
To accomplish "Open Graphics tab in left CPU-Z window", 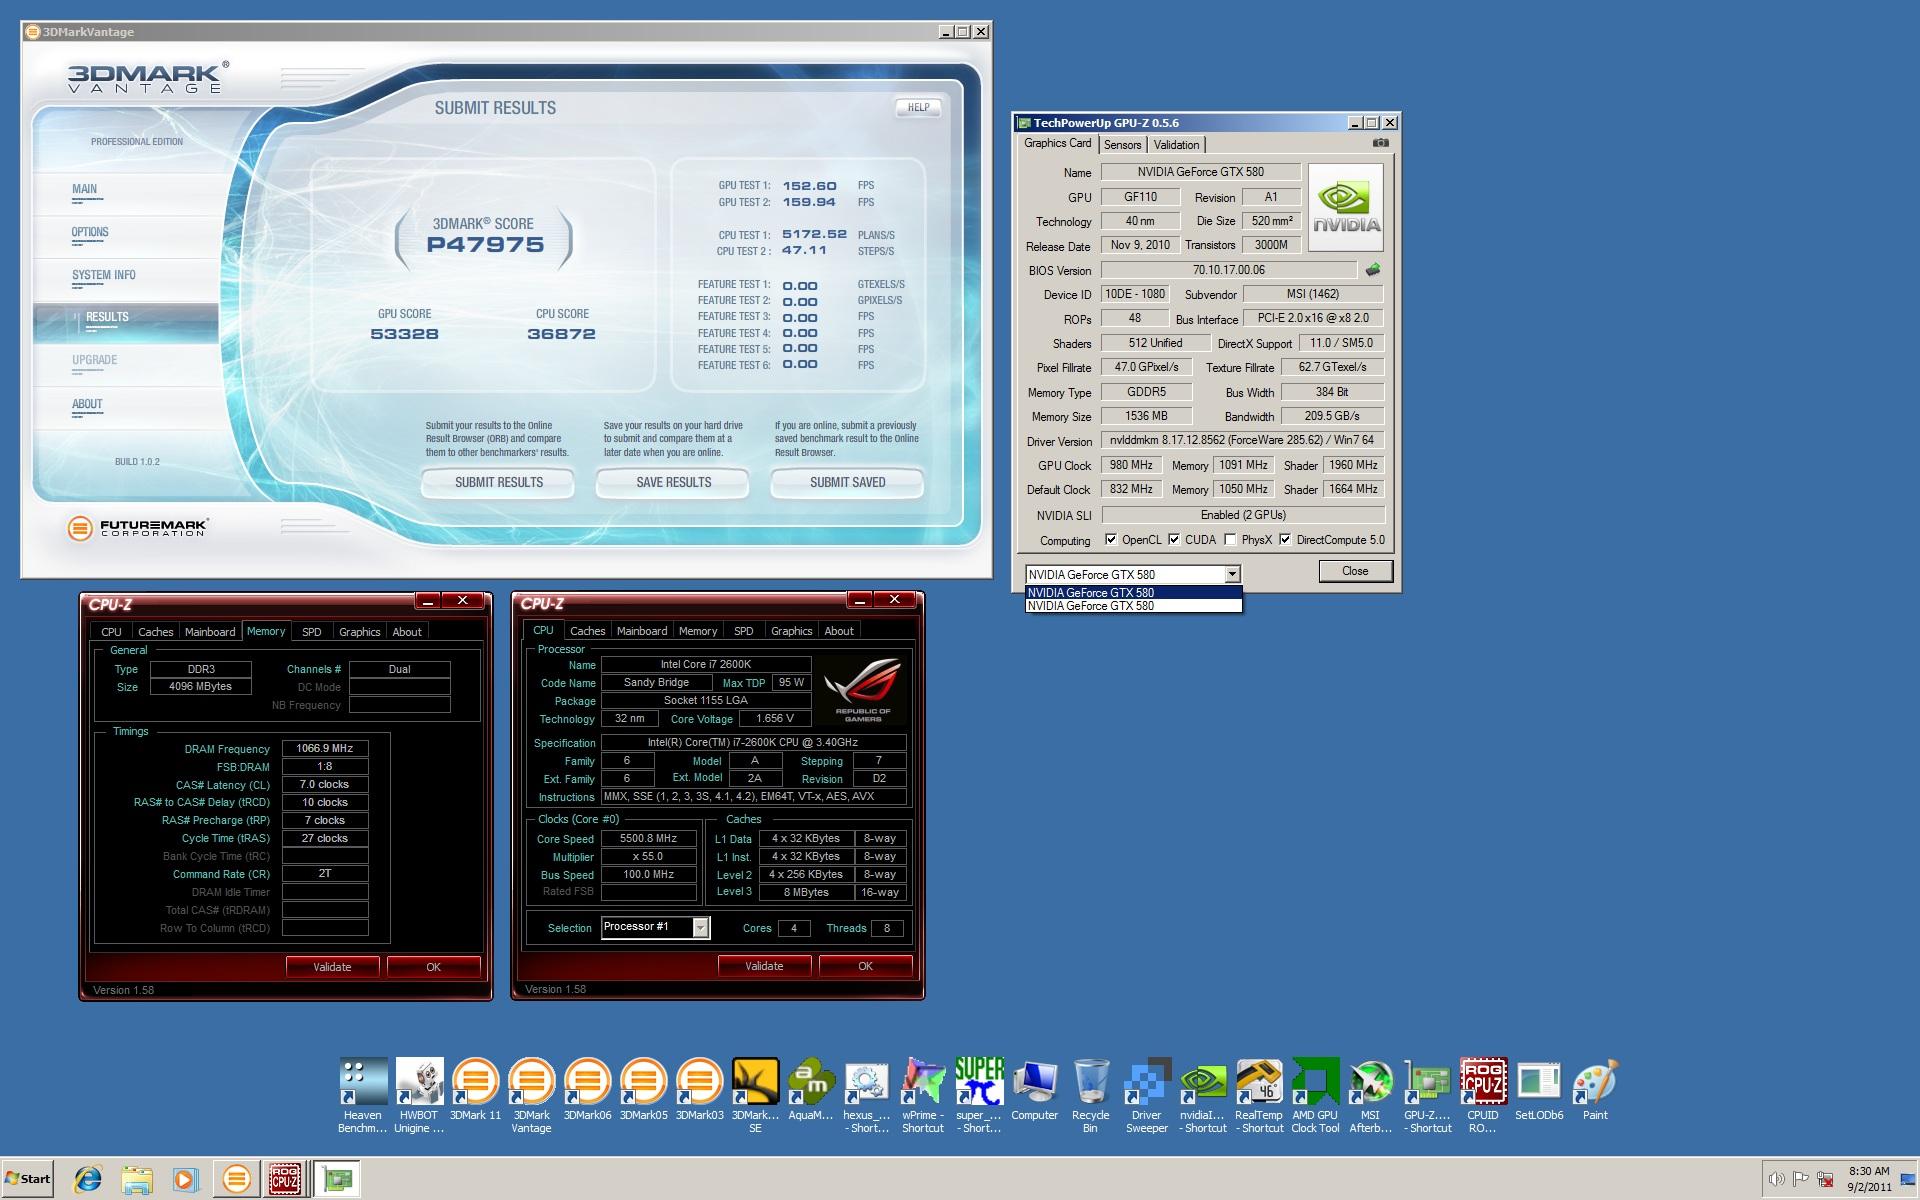I will click(360, 632).
